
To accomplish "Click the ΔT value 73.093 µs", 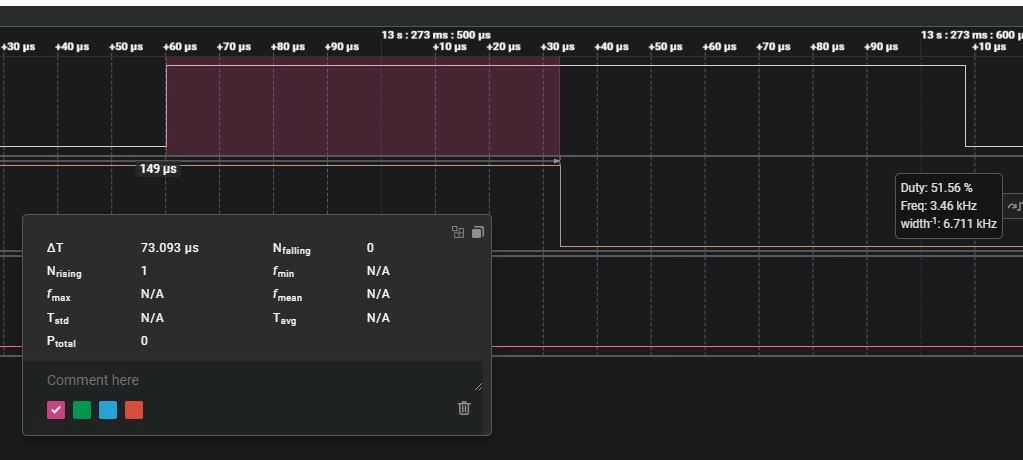I will pyautogui.click(x=169, y=248).
